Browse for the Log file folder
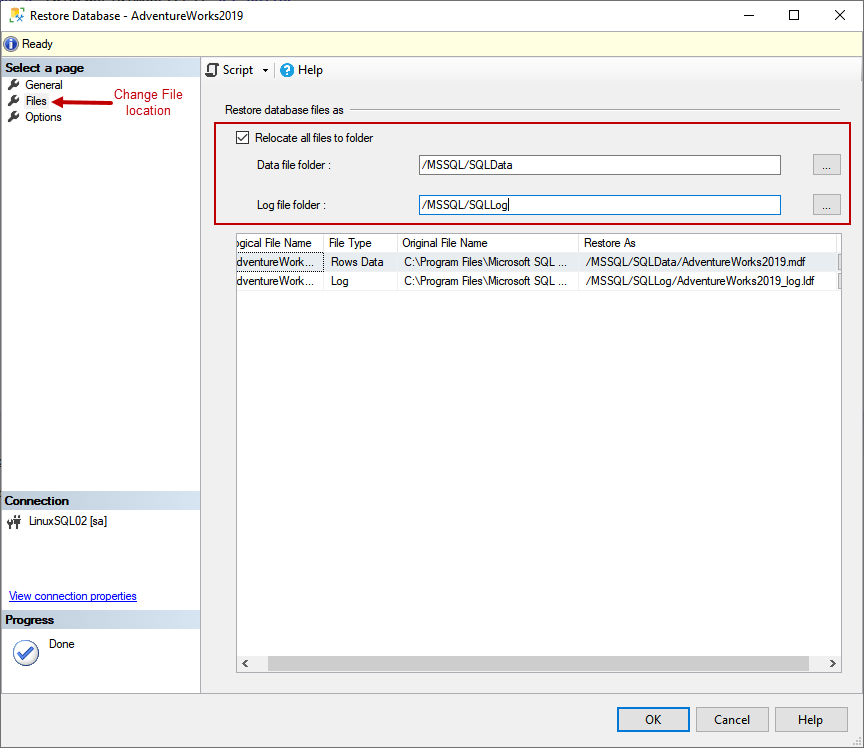Viewport: 864px width, 748px height. click(x=827, y=205)
